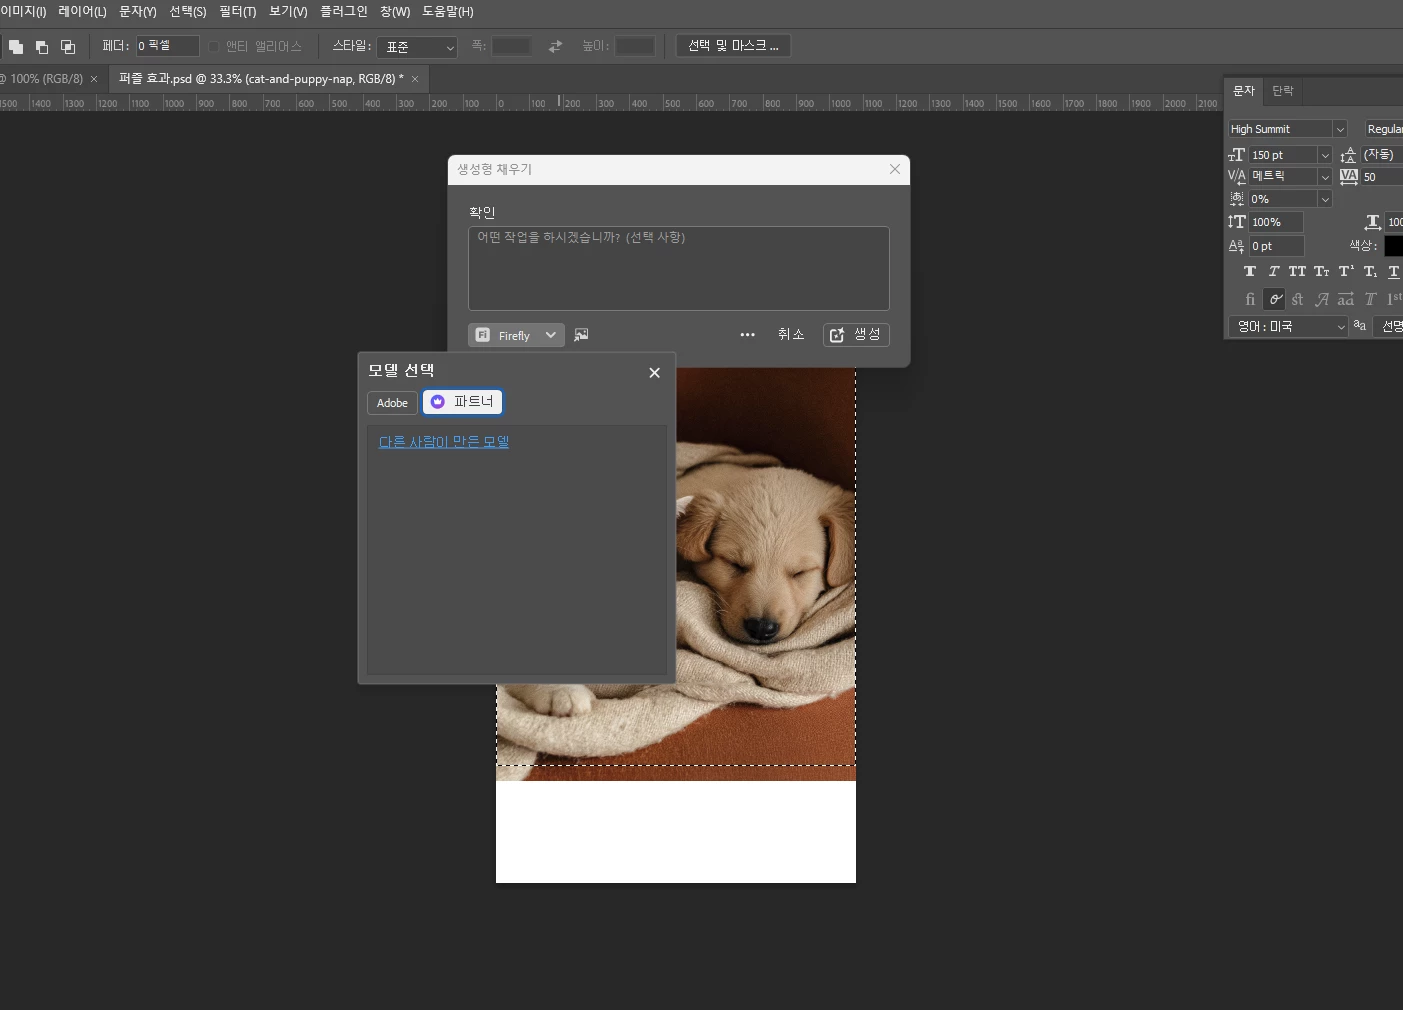Viewport: 1403px width, 1010px height.
Task: Click the tracking VA icon
Action: pyautogui.click(x=1349, y=177)
